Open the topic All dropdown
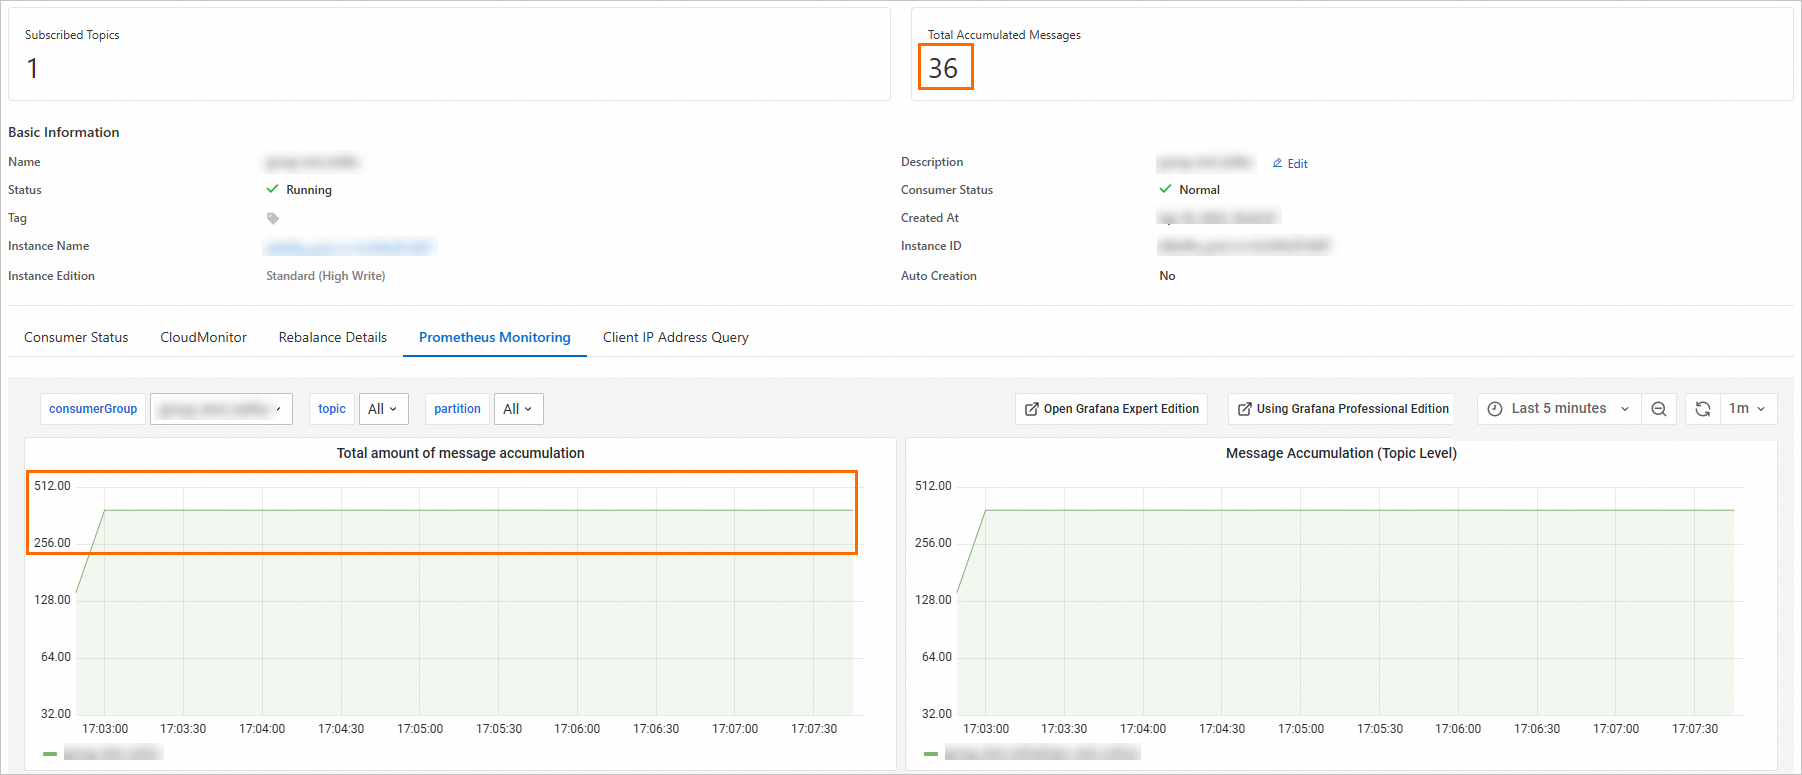 pos(383,409)
